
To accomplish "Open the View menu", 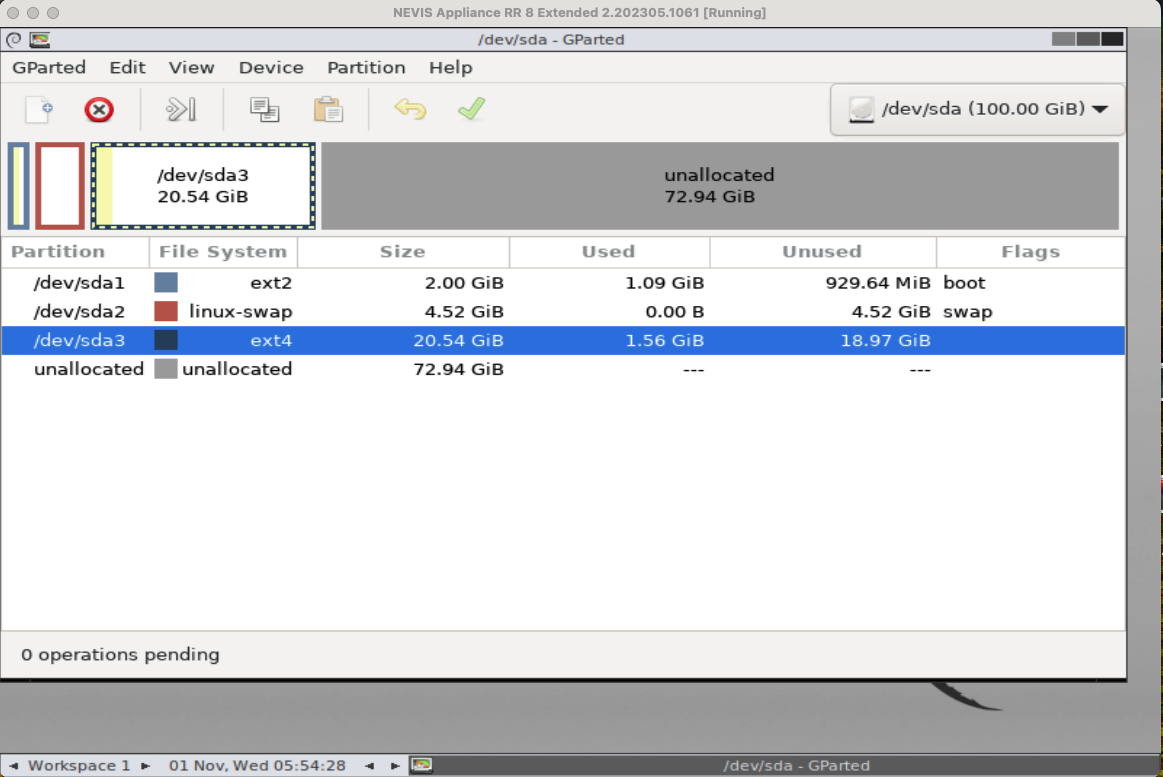I will (x=191, y=68).
